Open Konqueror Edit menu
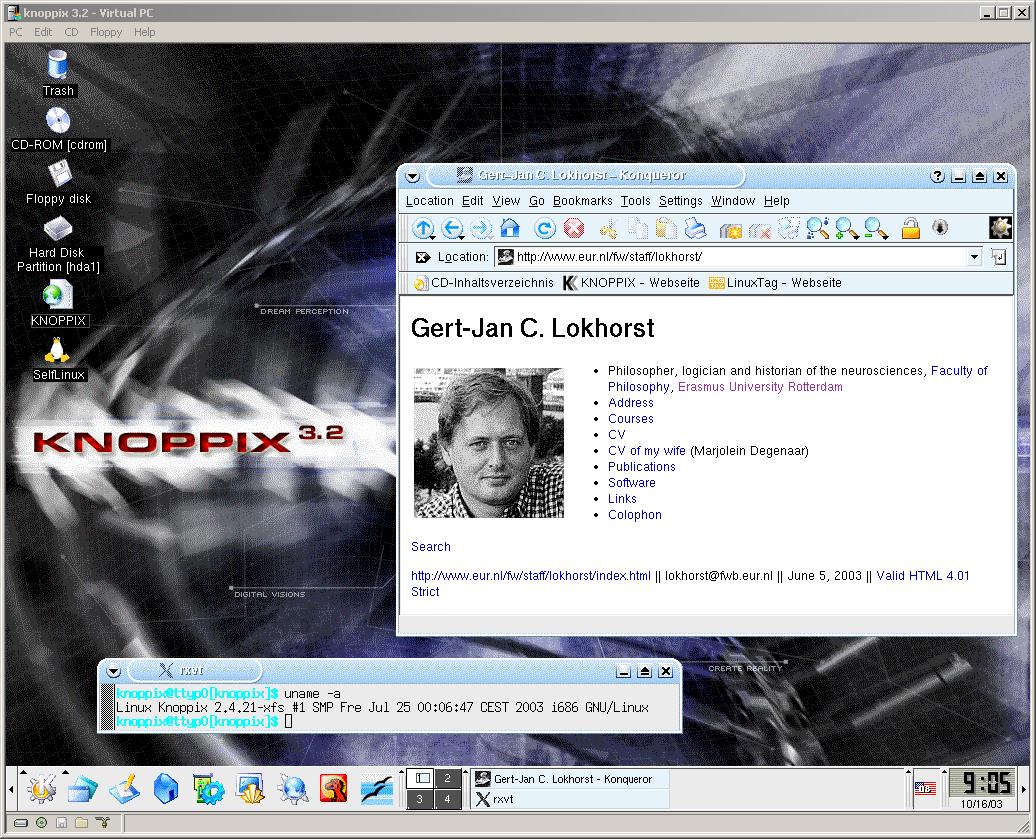The image size is (1036, 839). [x=472, y=201]
